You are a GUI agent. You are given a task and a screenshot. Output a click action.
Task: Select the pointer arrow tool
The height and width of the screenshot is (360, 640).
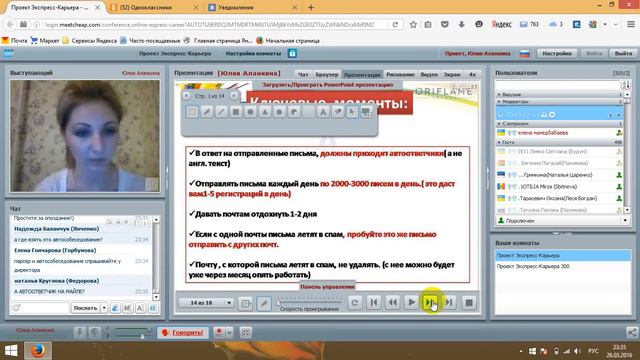pos(352,111)
